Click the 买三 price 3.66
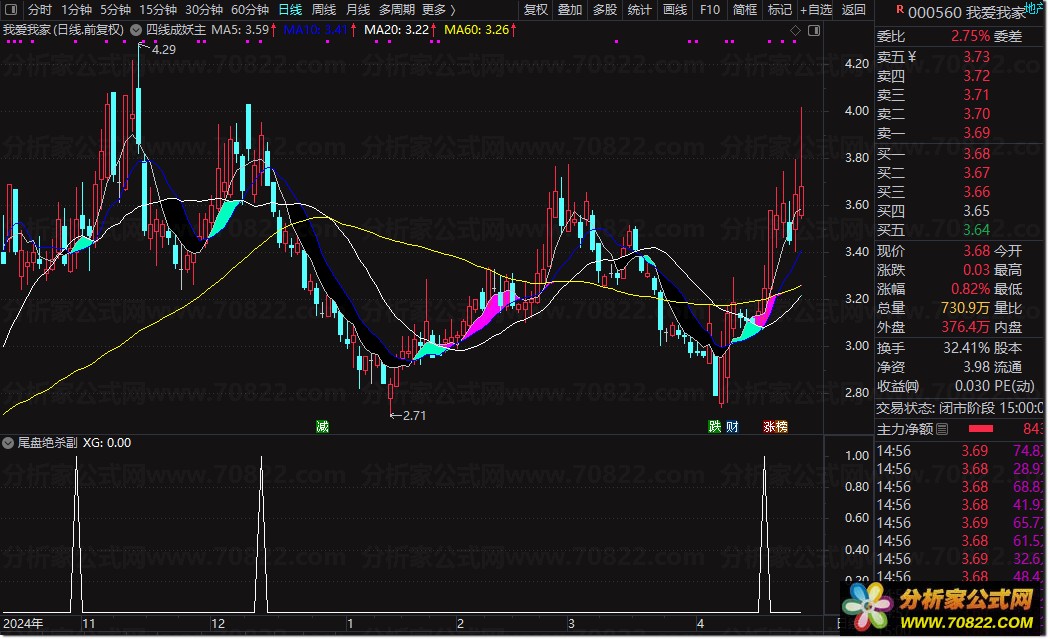Viewport: 1050px width, 639px height. [976, 192]
